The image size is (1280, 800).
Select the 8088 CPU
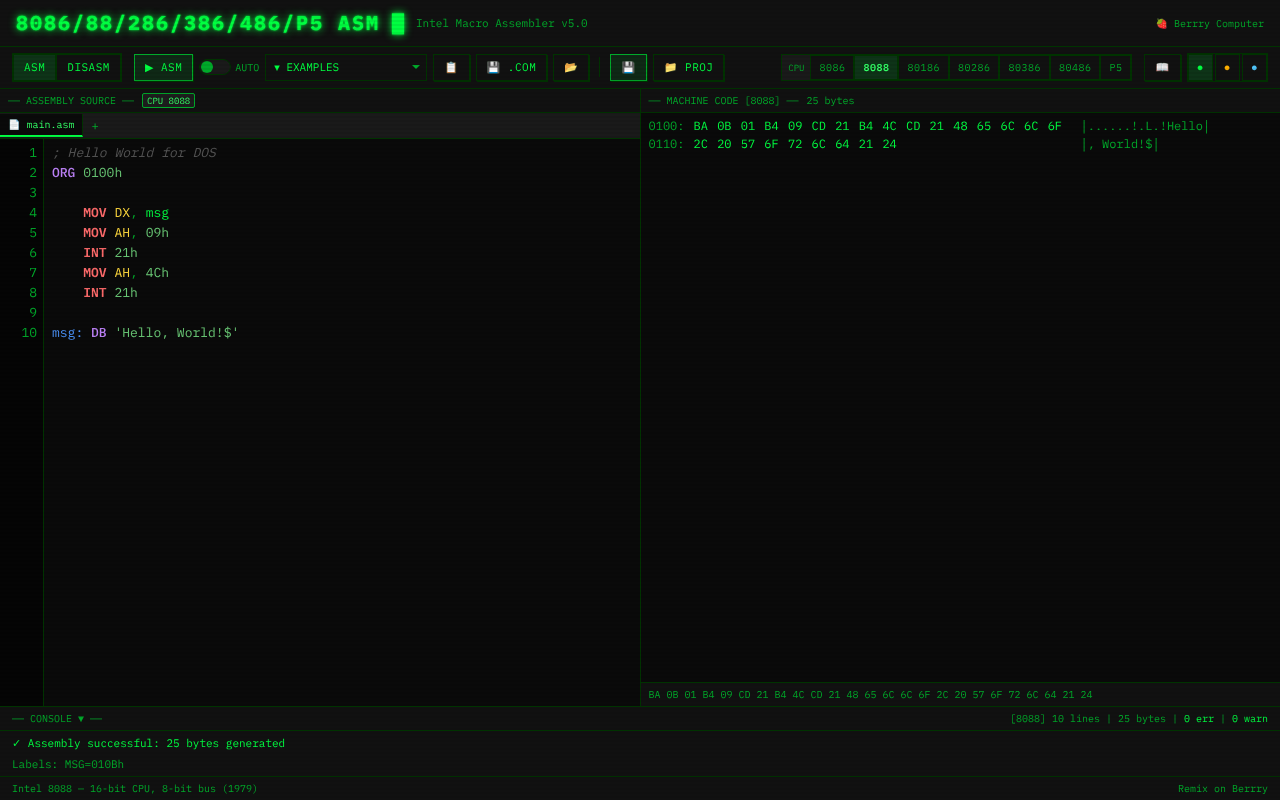[876, 68]
